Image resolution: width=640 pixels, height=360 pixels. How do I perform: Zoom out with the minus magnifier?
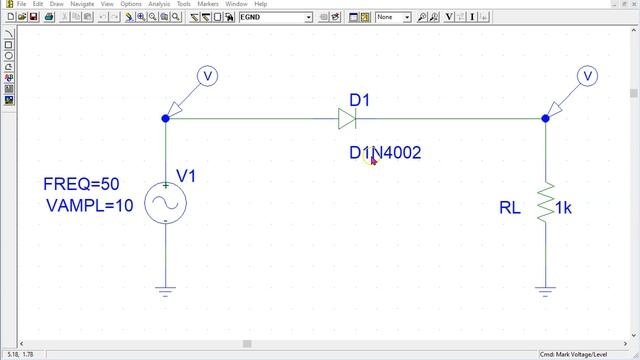coord(153,17)
